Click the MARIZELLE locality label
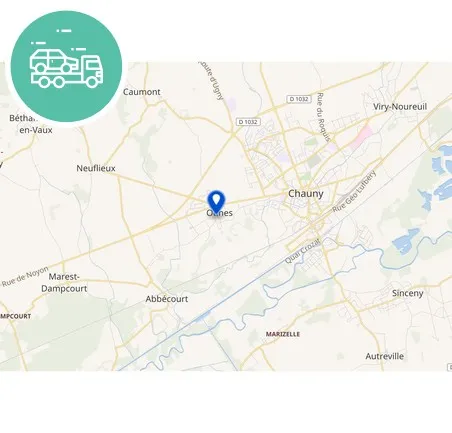Screen dimensions: 452x433 pos(283,334)
